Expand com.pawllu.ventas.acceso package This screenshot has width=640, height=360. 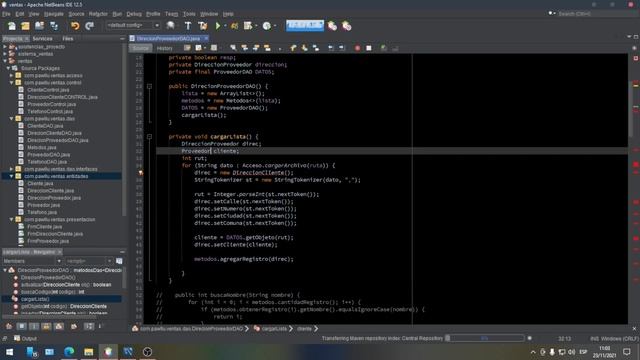pyautogui.click(x=11, y=76)
